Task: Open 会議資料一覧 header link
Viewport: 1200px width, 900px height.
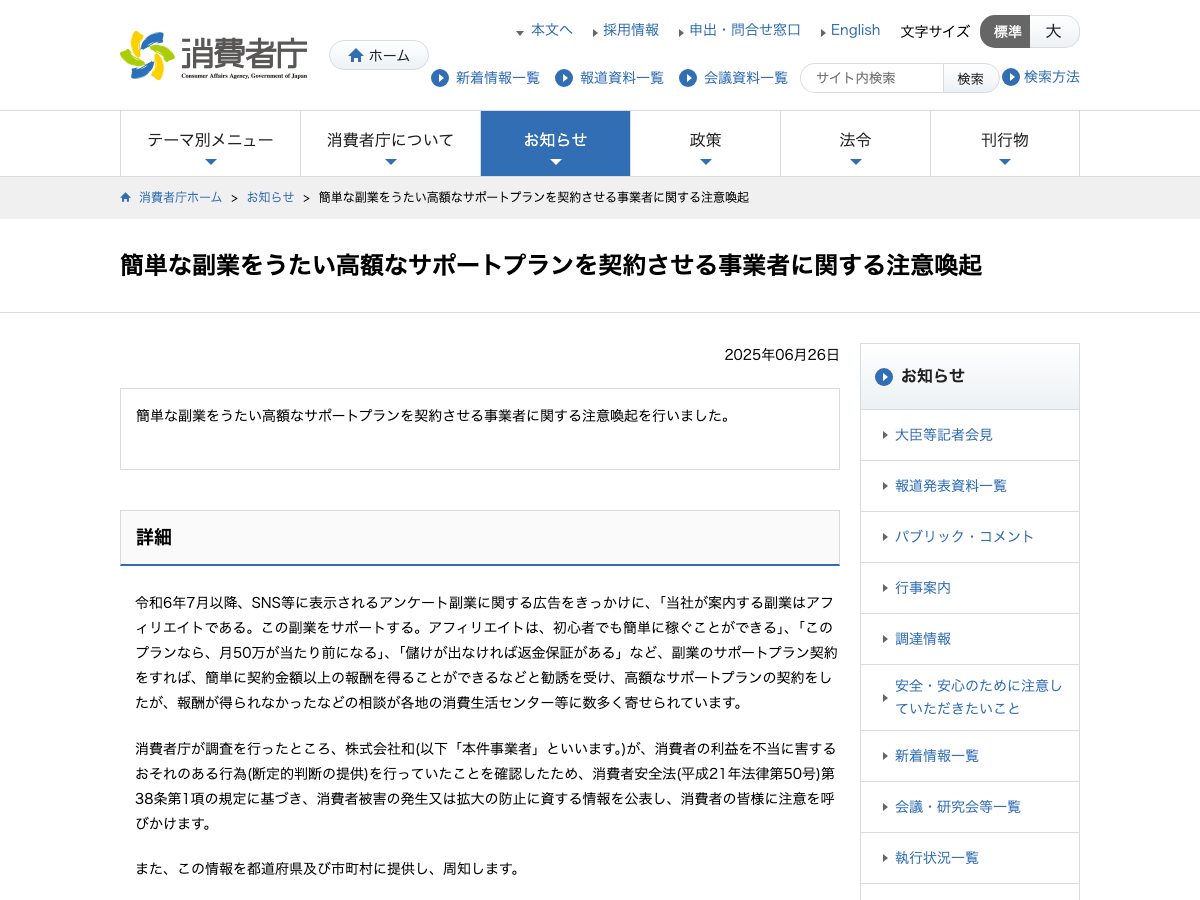Action: [746, 78]
